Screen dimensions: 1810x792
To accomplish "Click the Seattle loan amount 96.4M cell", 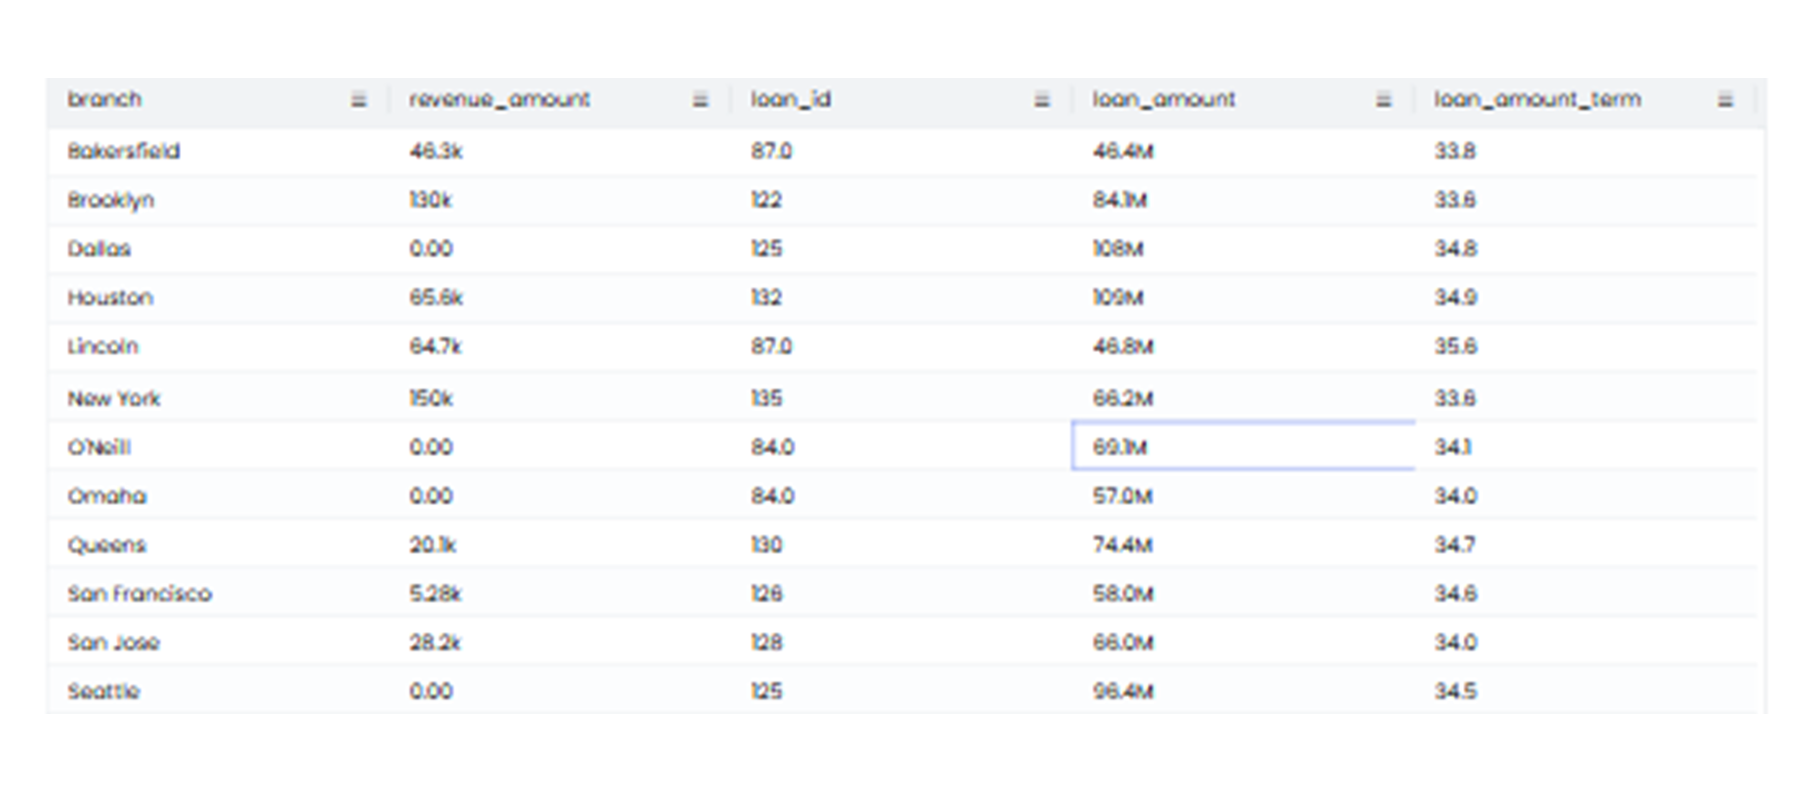I will (1123, 691).
